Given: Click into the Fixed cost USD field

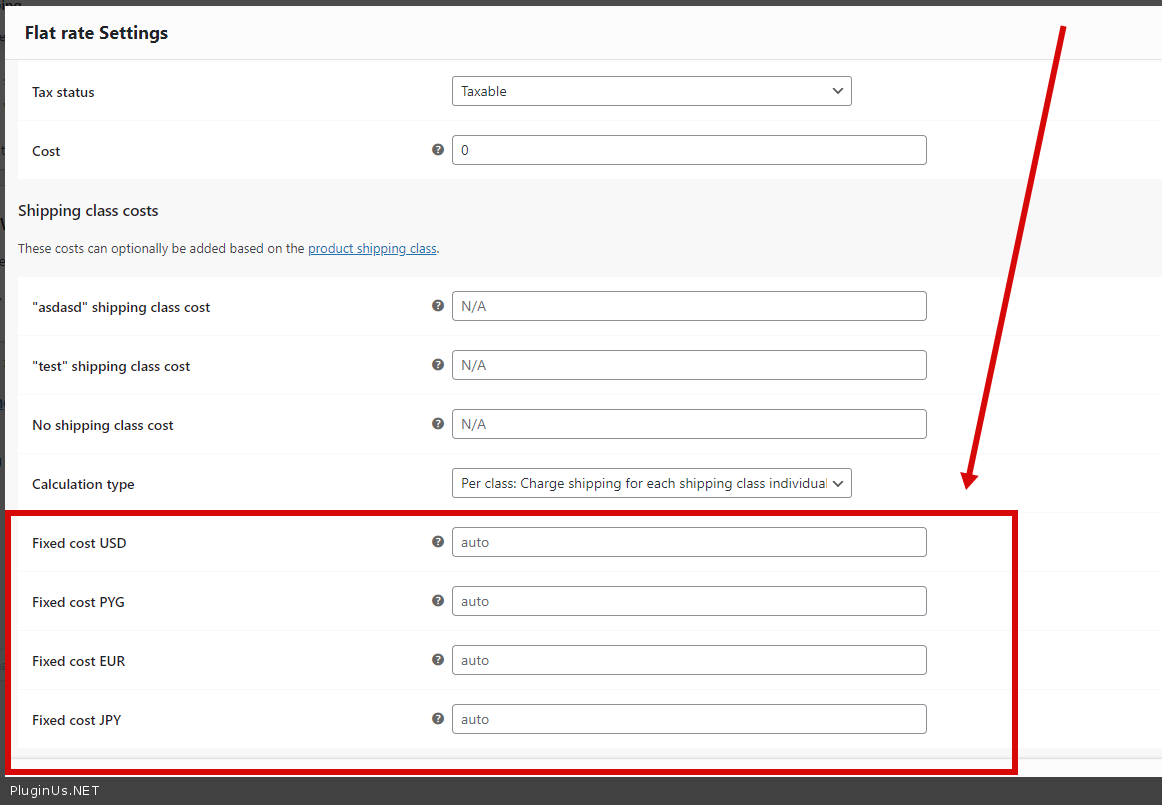Looking at the screenshot, I should pos(689,542).
